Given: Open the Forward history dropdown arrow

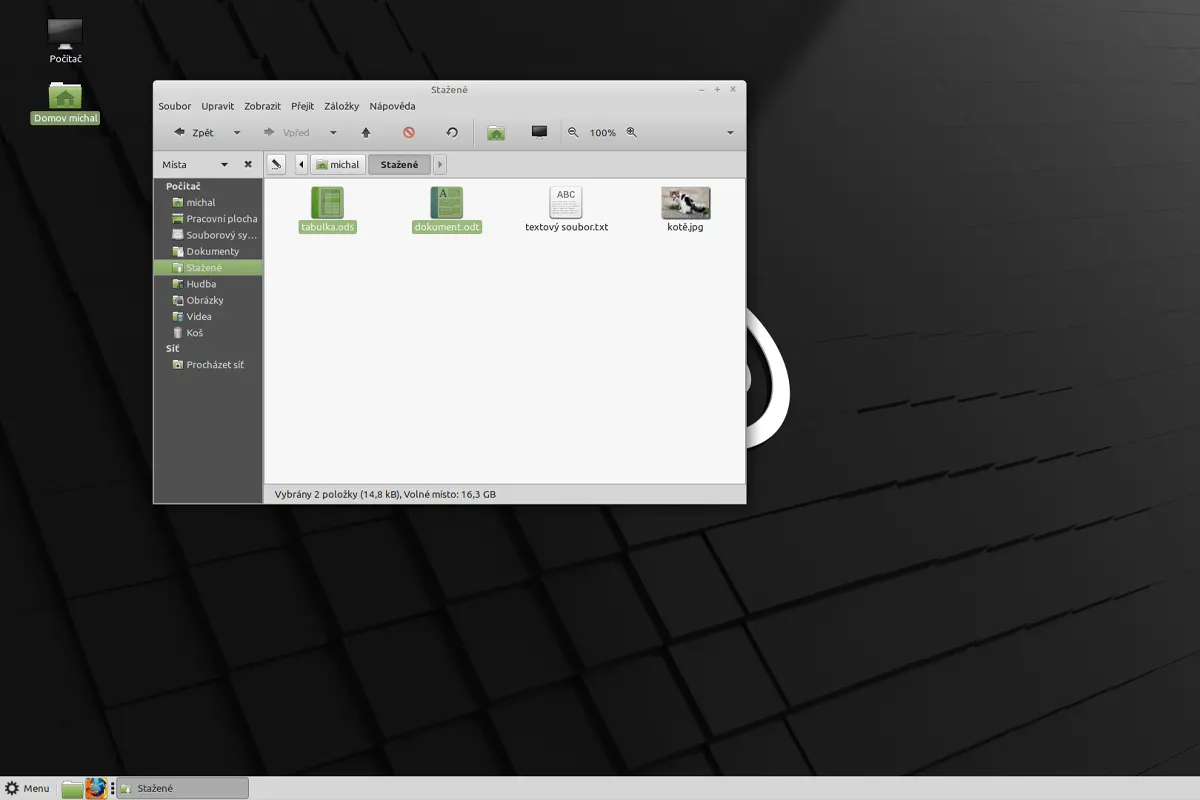Looking at the screenshot, I should coord(333,133).
